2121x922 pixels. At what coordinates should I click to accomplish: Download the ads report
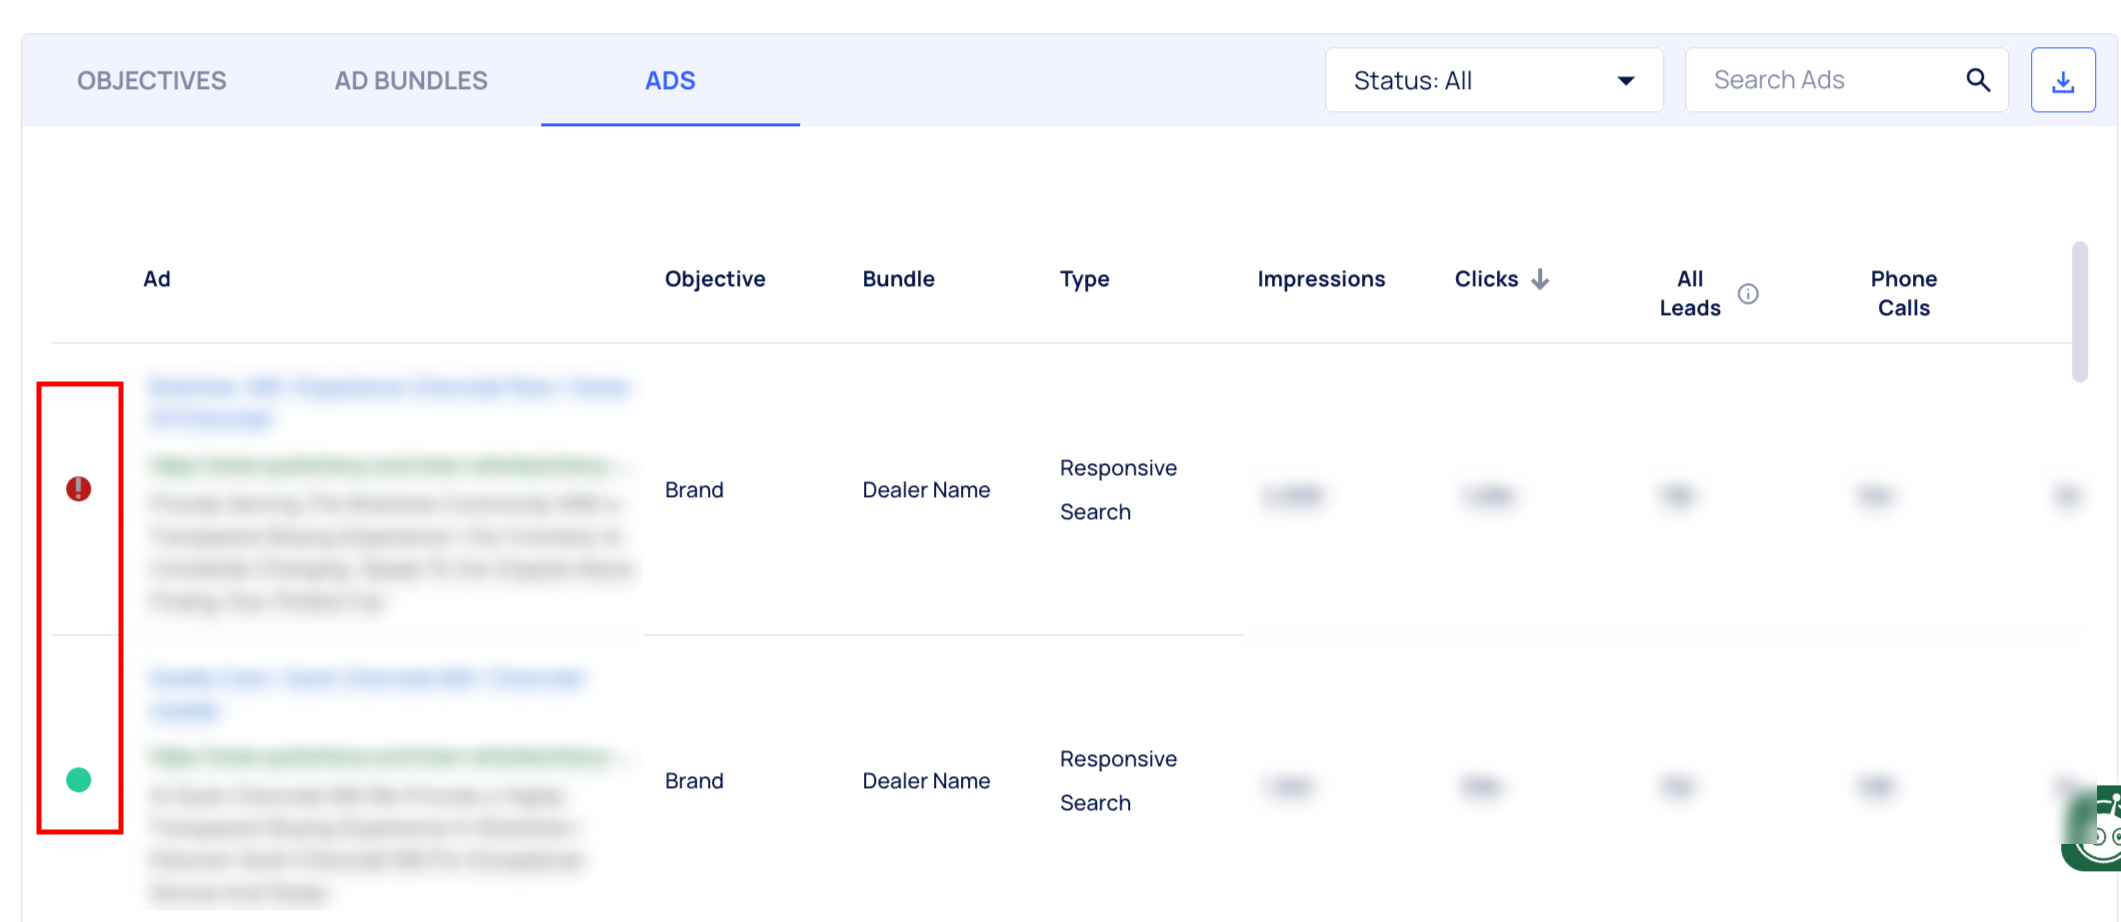coord(2062,80)
